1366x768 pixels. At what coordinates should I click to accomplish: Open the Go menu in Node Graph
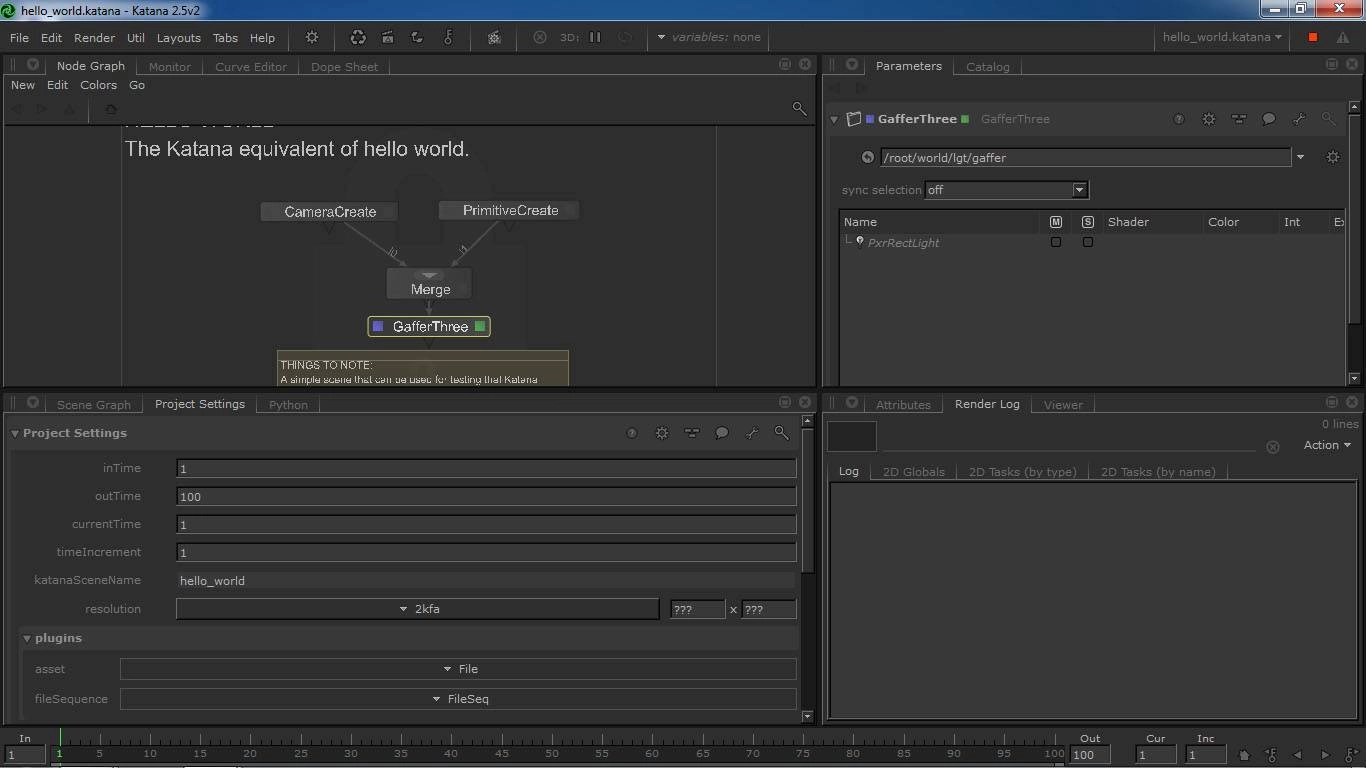coord(137,85)
